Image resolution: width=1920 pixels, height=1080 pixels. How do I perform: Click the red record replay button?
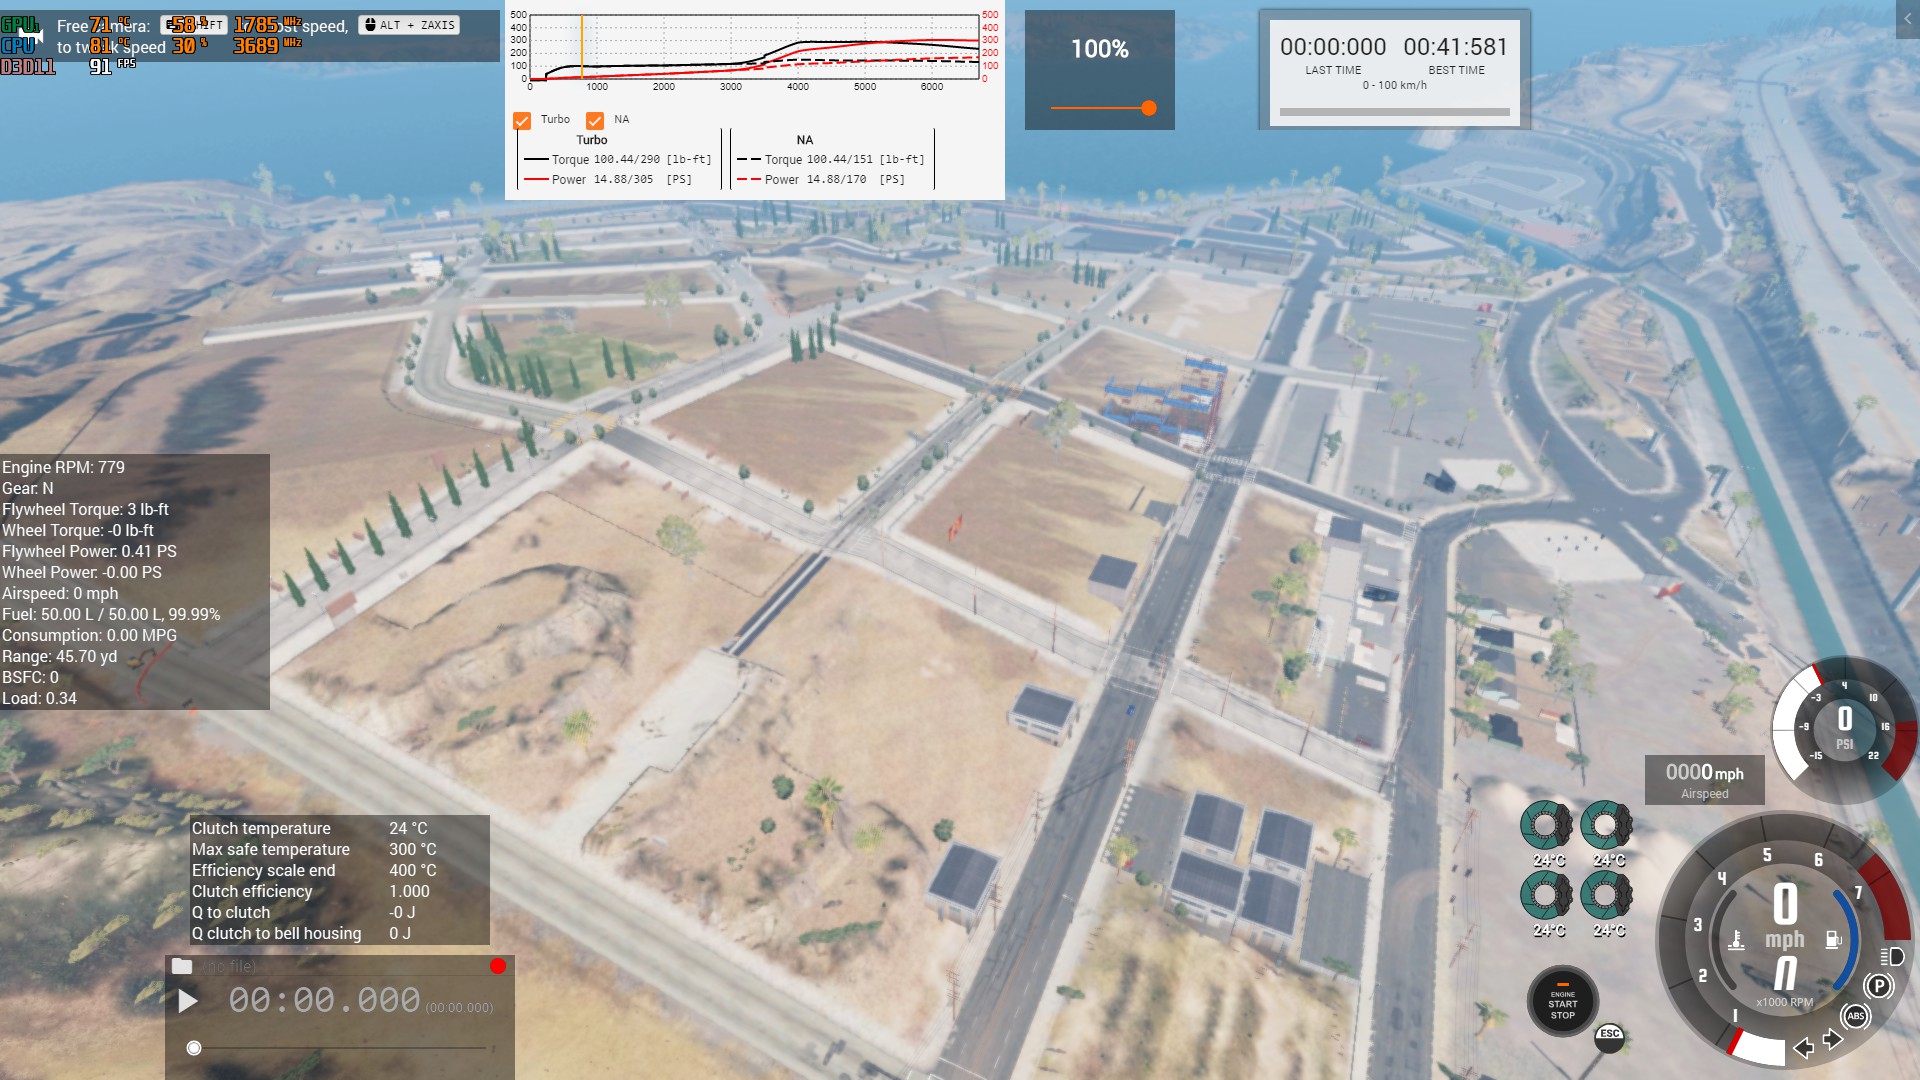(498, 966)
